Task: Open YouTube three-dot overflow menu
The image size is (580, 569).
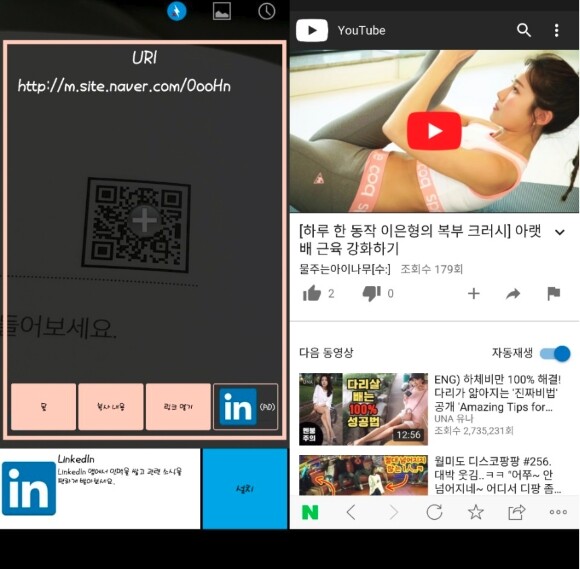Action: tap(556, 30)
